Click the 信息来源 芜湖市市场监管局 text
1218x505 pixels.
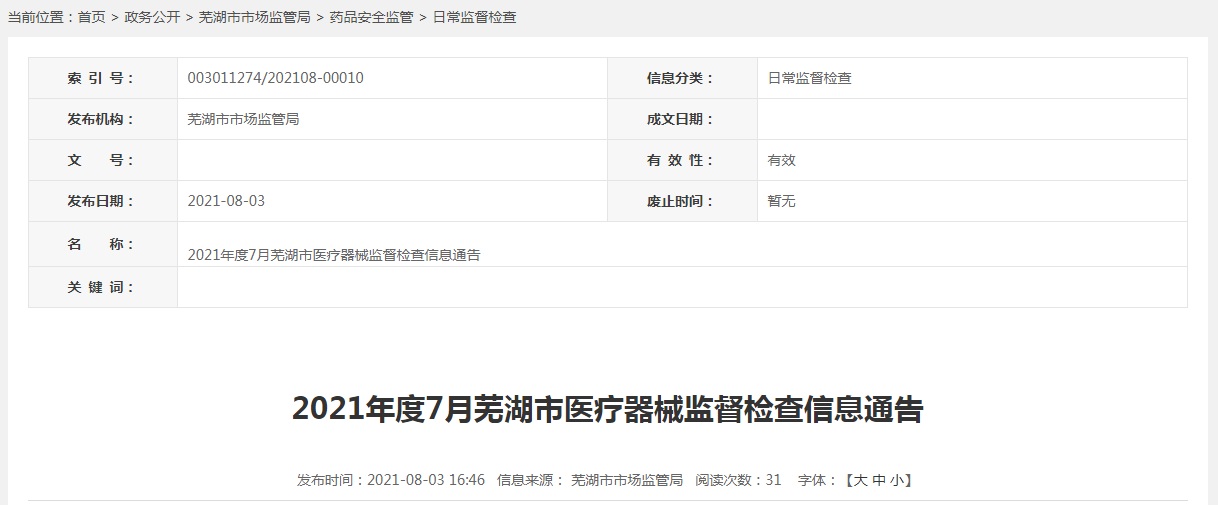(590, 480)
